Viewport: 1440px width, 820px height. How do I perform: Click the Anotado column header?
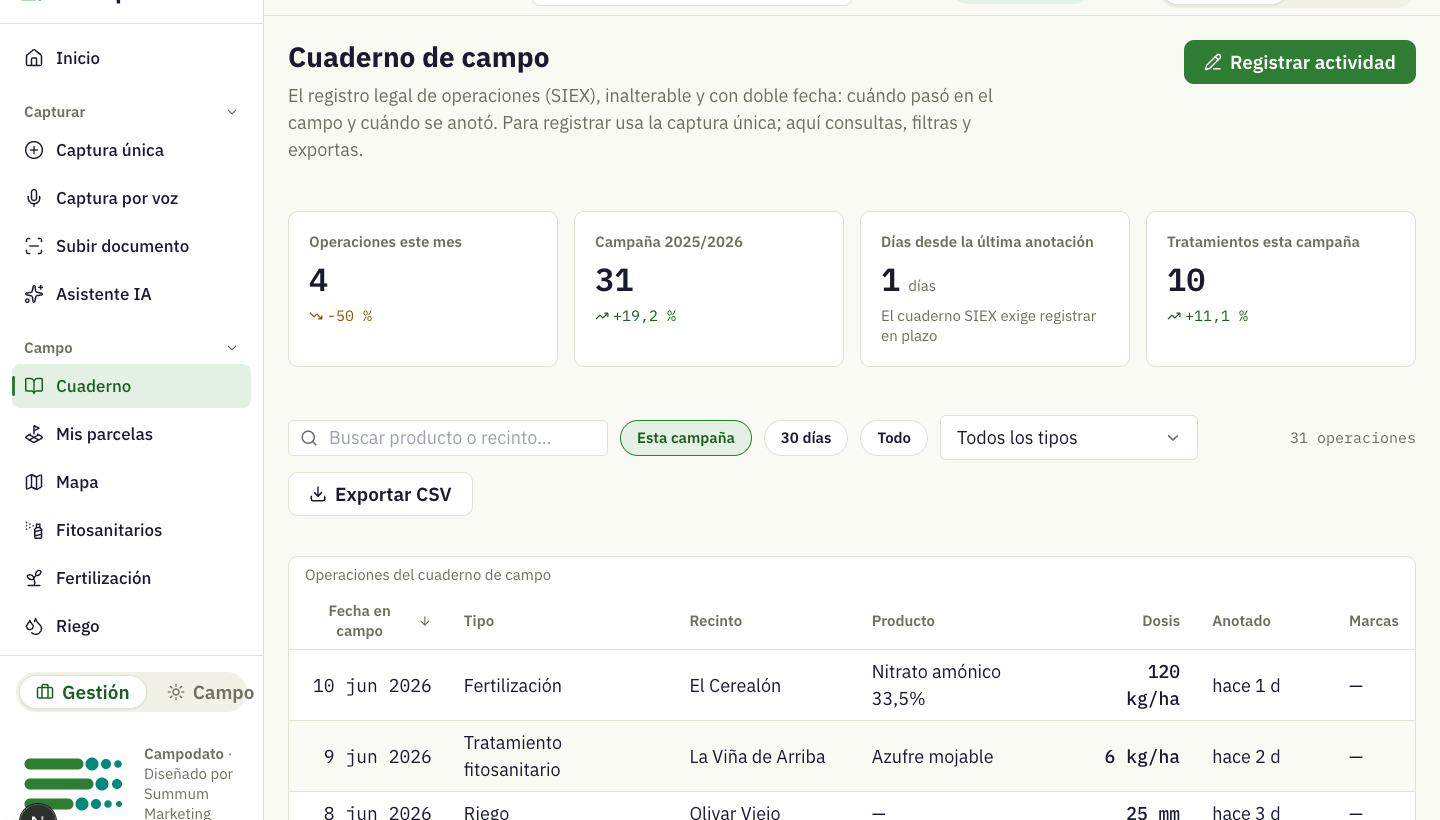coord(1241,621)
